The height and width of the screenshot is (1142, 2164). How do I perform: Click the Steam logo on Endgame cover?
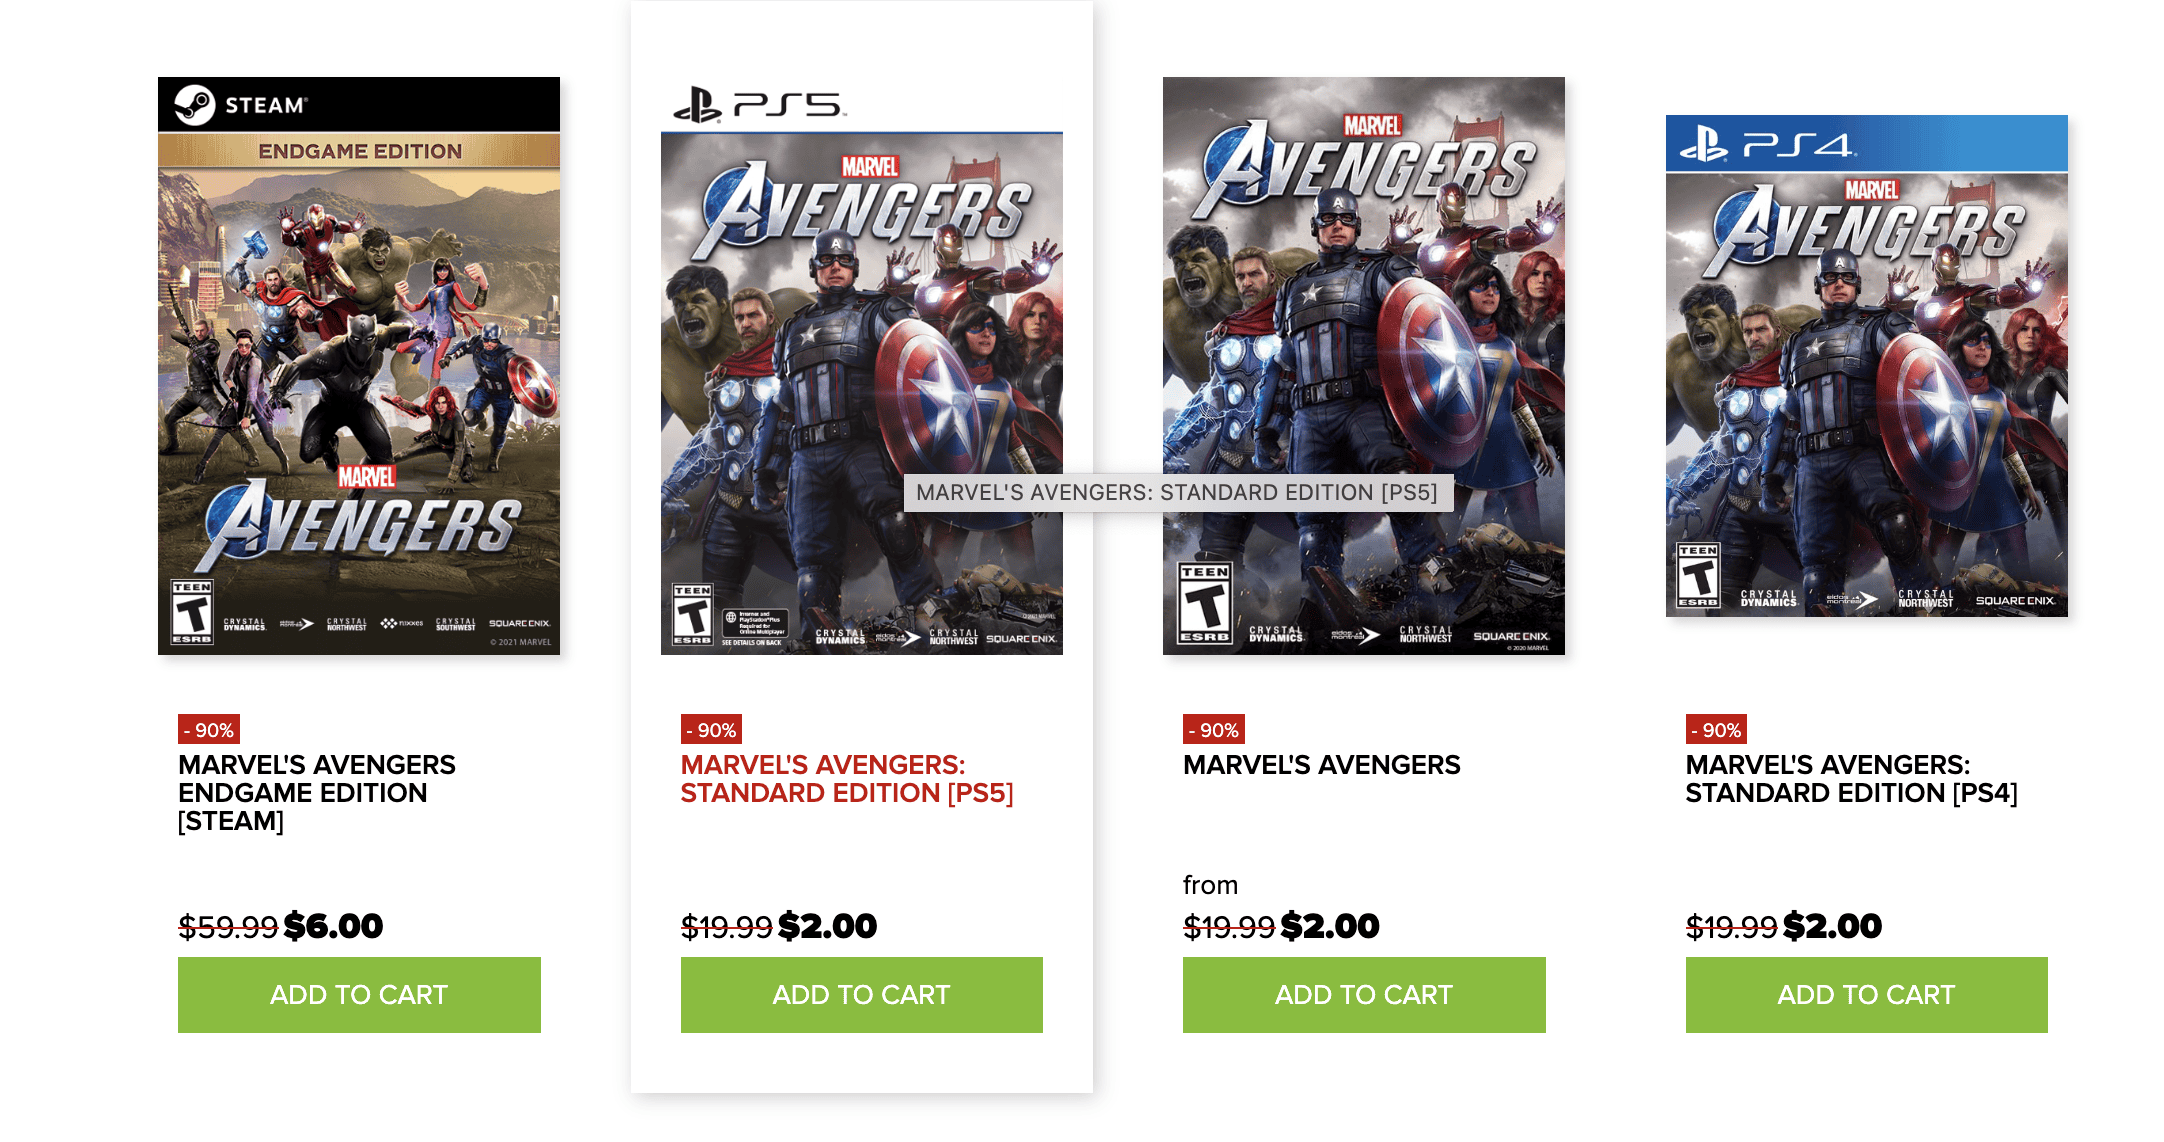click(x=241, y=104)
